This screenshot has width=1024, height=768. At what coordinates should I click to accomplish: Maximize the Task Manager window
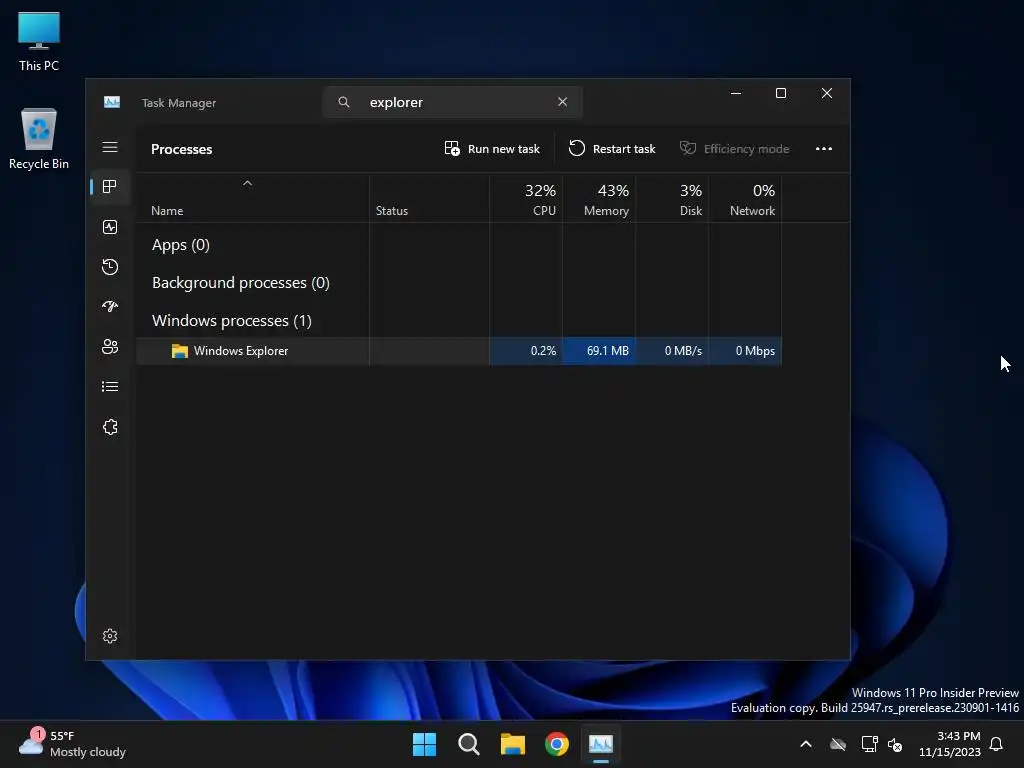(780, 93)
